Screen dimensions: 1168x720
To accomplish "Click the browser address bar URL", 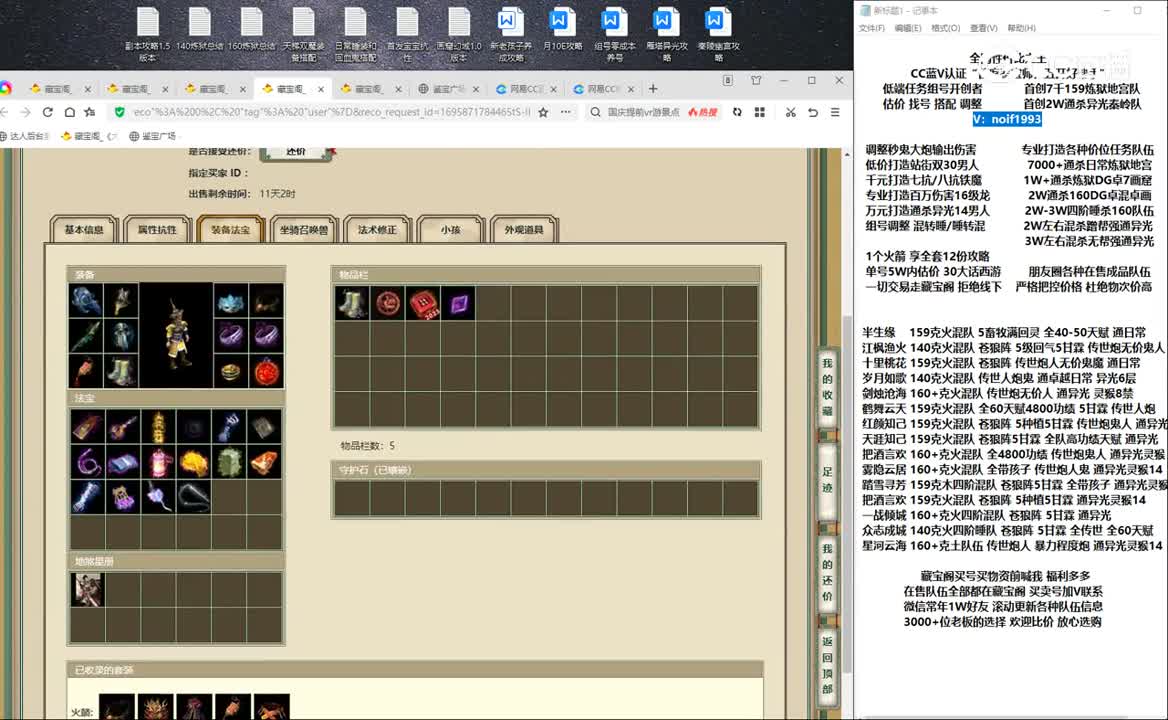I will [x=331, y=112].
